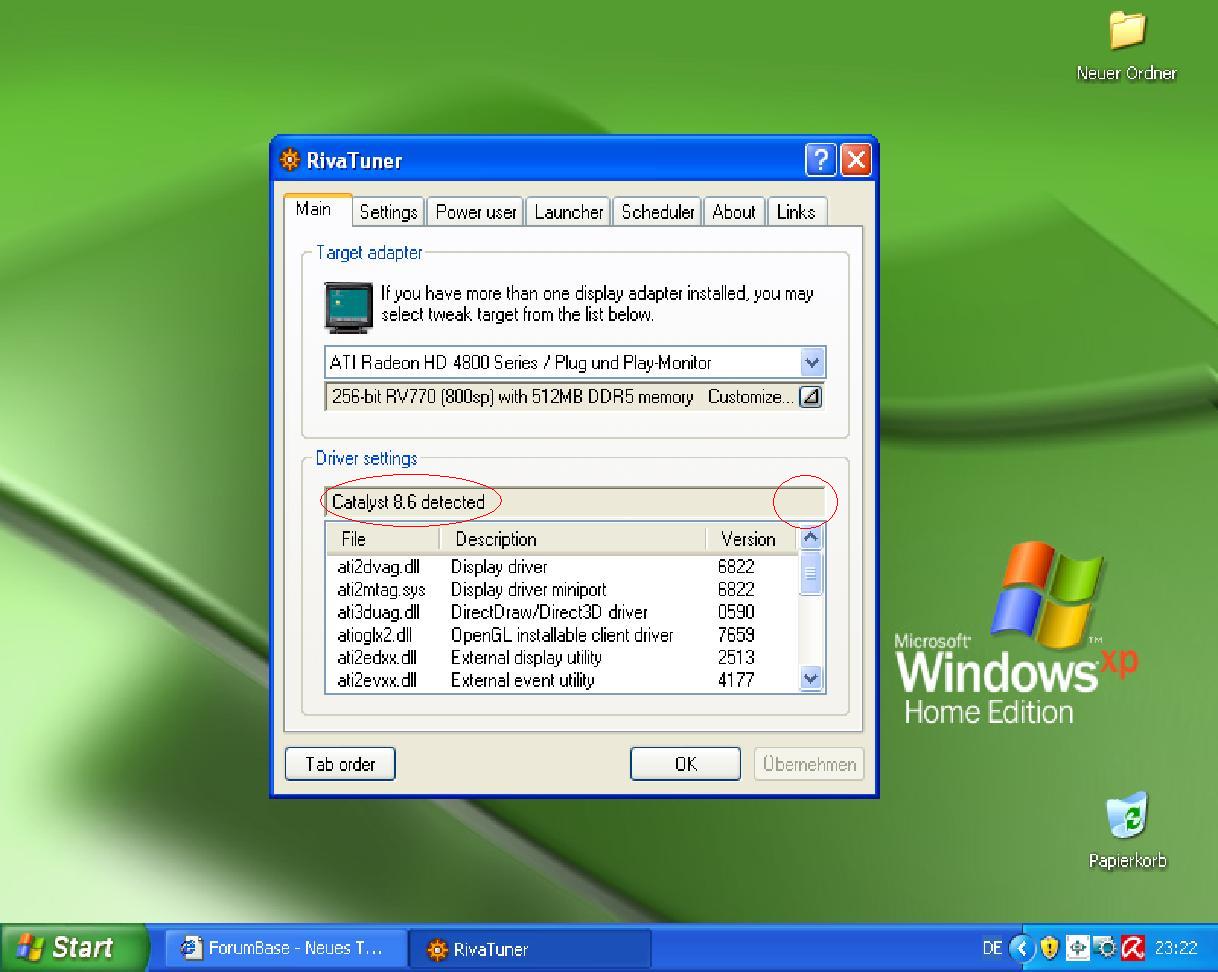
Task: Click 'Catalyst 8.6 detected' text
Action: 408,502
